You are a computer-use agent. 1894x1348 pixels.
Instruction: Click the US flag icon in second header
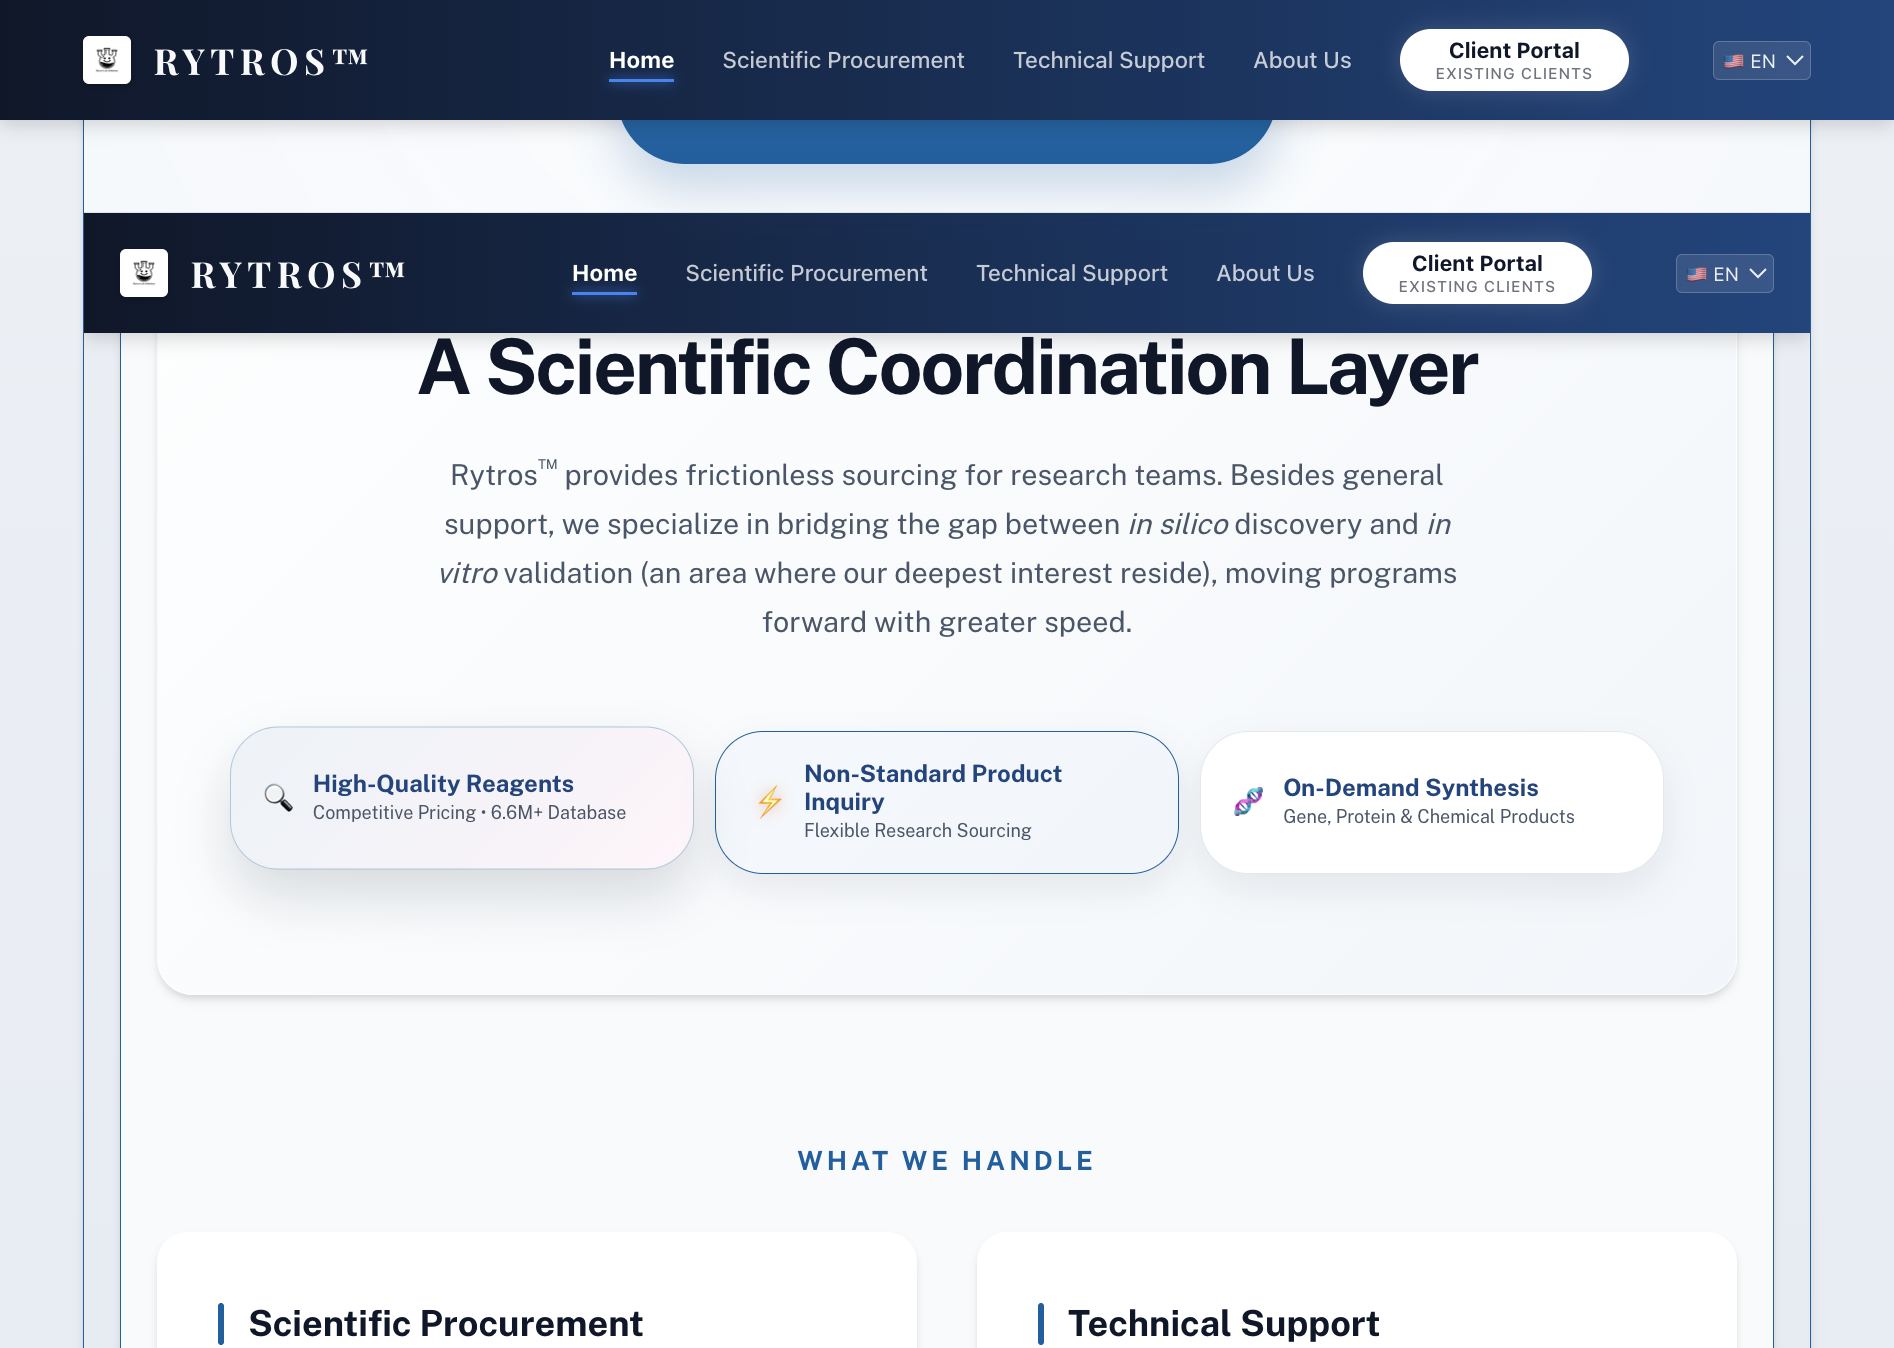pos(1697,274)
